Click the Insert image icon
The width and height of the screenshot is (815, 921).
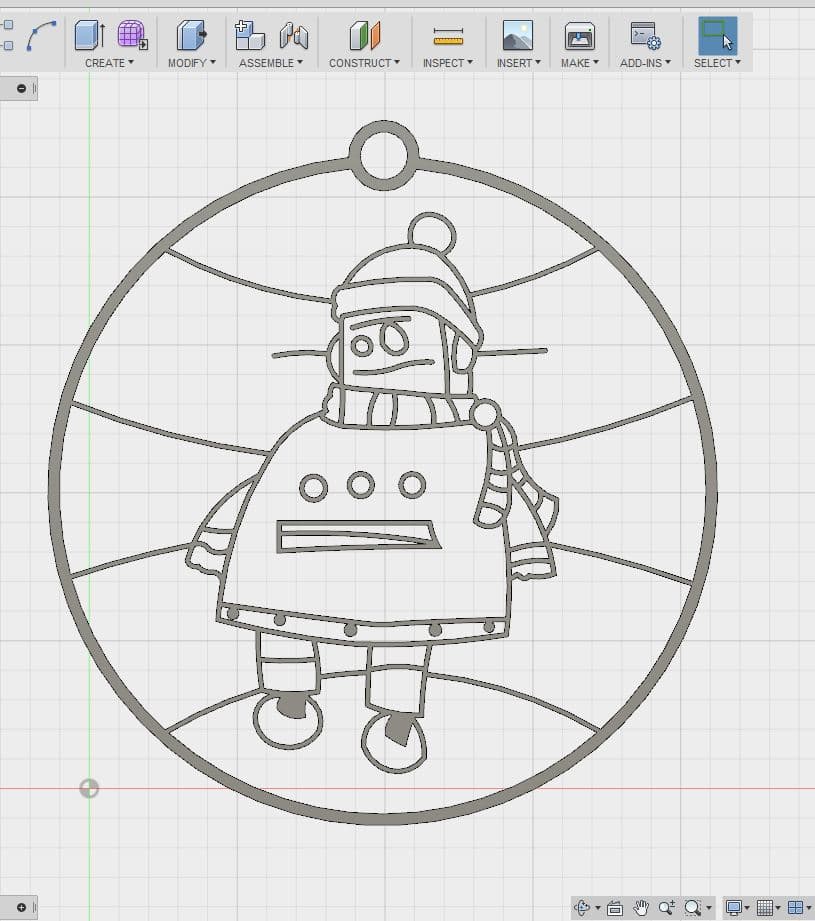[x=517, y=36]
